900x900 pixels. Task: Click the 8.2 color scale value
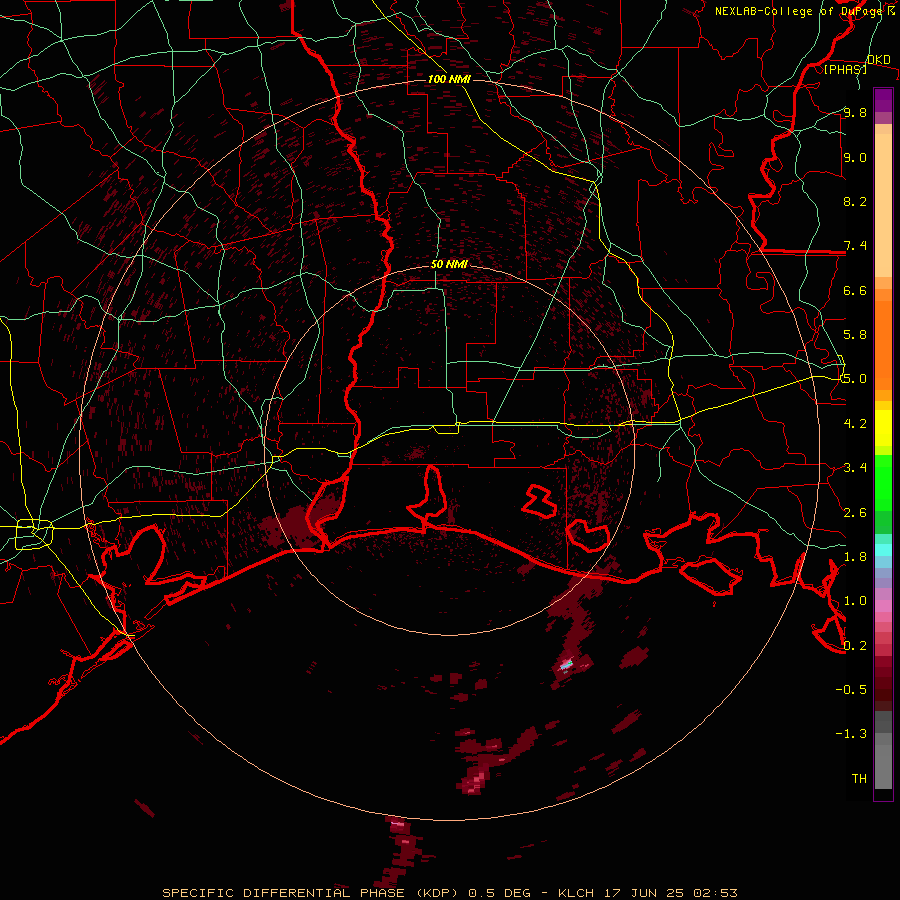pyautogui.click(x=855, y=201)
